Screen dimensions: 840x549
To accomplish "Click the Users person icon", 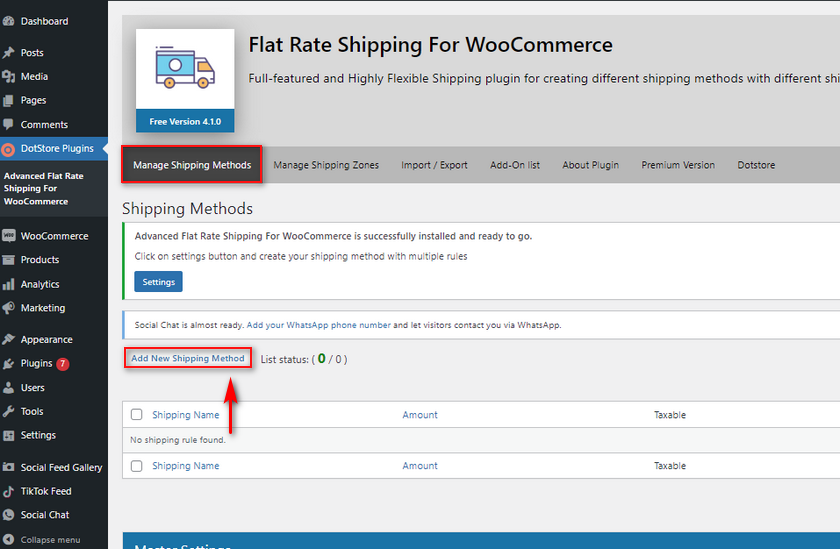I will pos(8,387).
